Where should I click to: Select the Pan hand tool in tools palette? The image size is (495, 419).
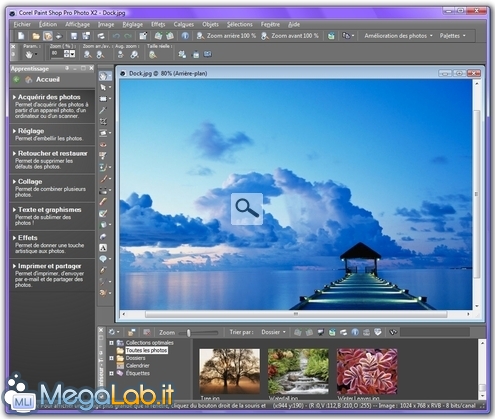[x=103, y=76]
